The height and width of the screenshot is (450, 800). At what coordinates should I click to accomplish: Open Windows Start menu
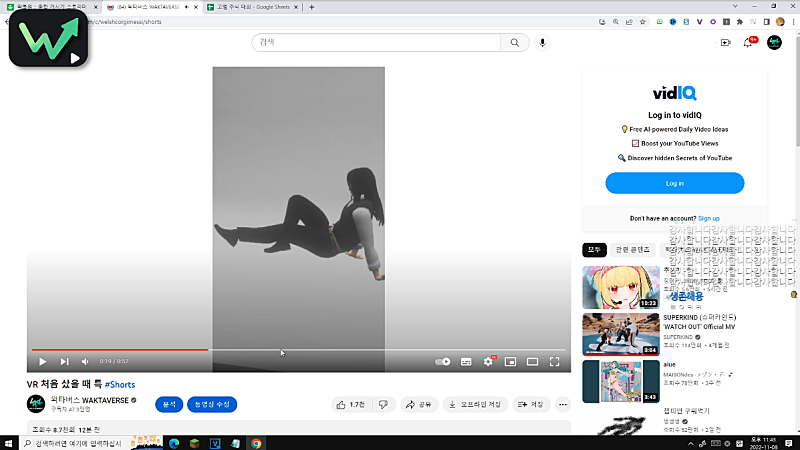[x=8, y=443]
